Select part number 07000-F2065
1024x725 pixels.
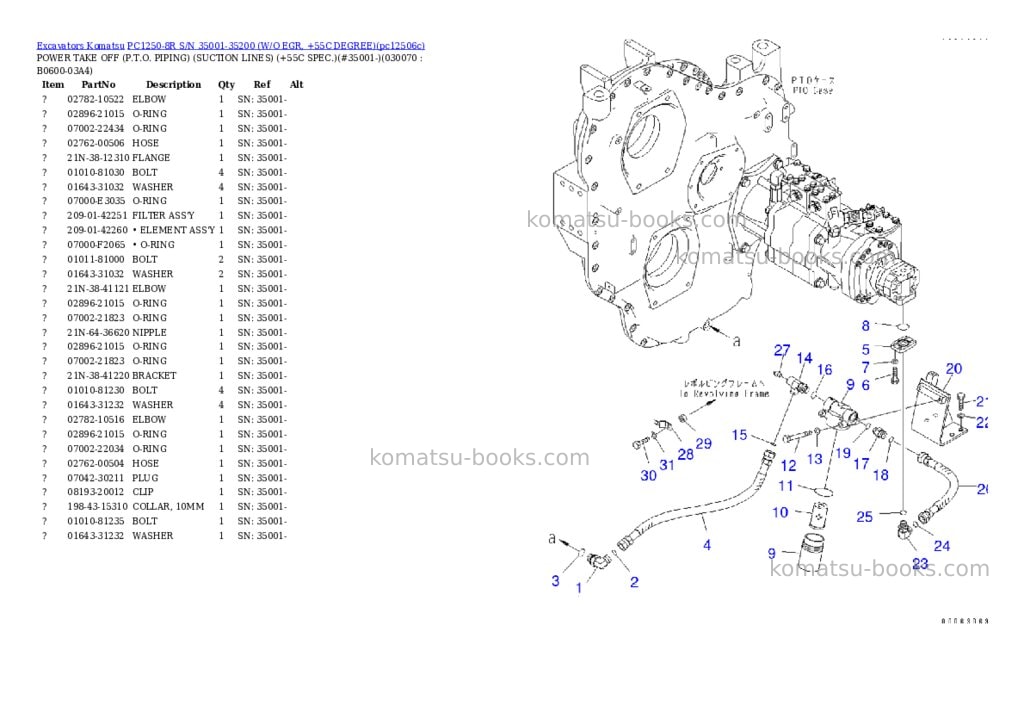(96, 245)
